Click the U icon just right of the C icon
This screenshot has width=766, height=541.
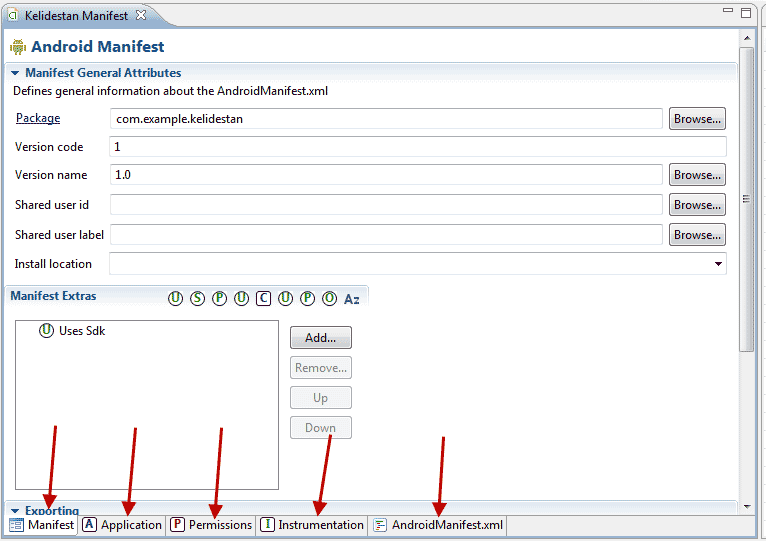(x=285, y=298)
